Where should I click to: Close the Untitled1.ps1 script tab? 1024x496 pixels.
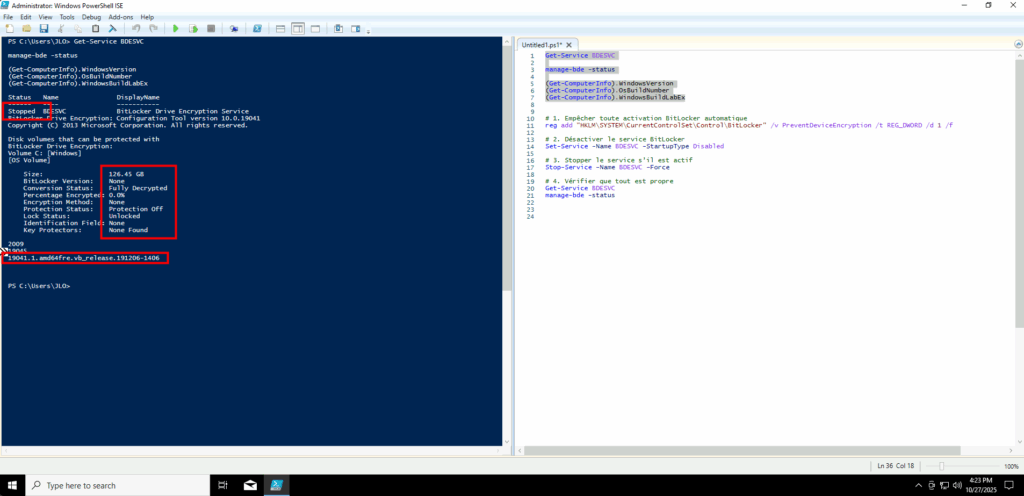(570, 45)
